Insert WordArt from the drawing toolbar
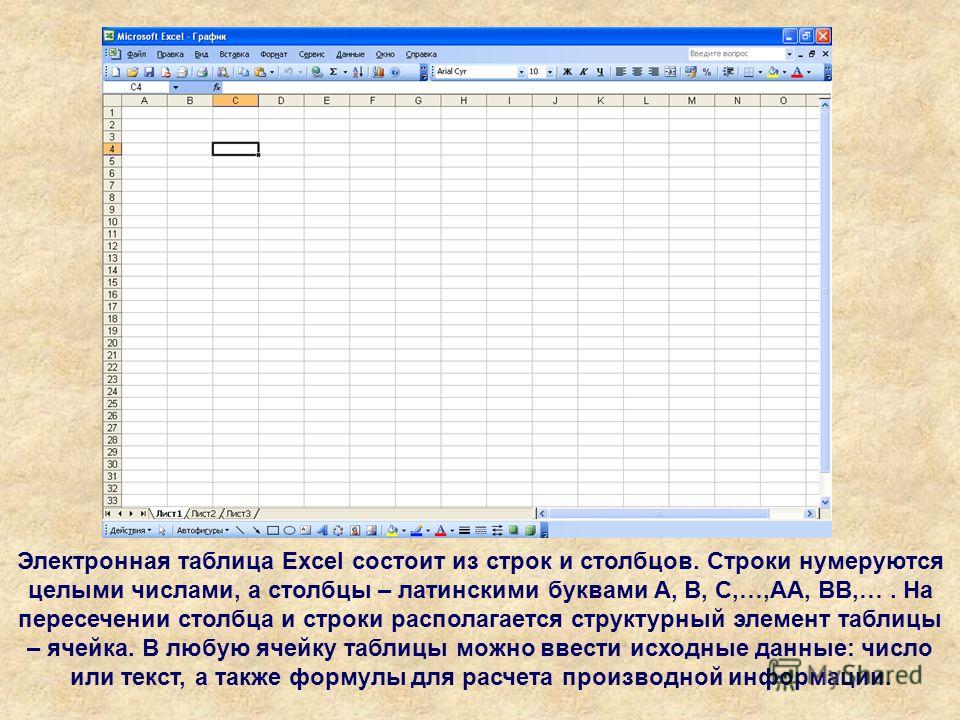Viewport: 960px width, 720px height. coord(321,530)
